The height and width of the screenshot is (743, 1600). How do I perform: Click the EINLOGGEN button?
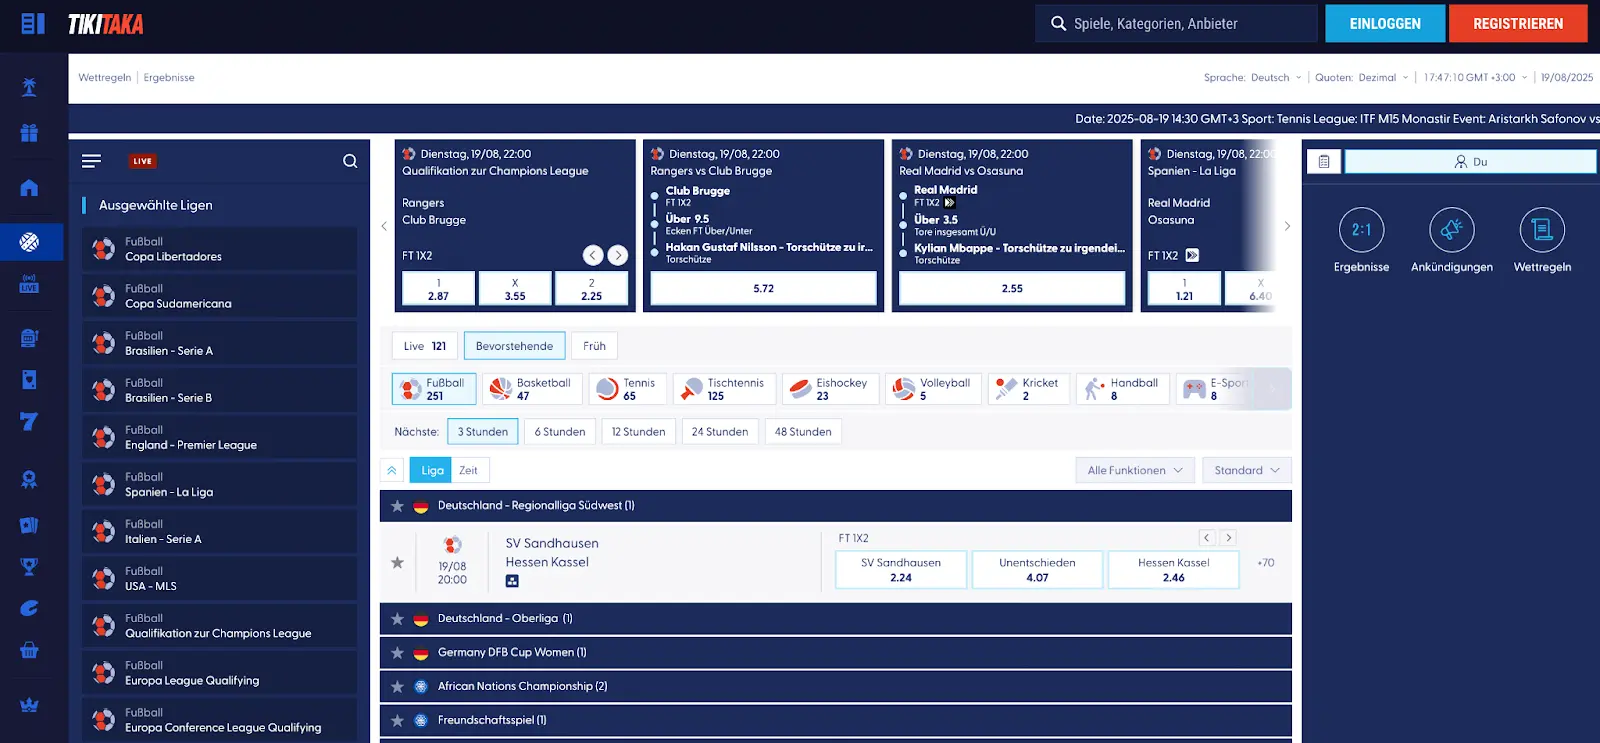coord(1384,24)
